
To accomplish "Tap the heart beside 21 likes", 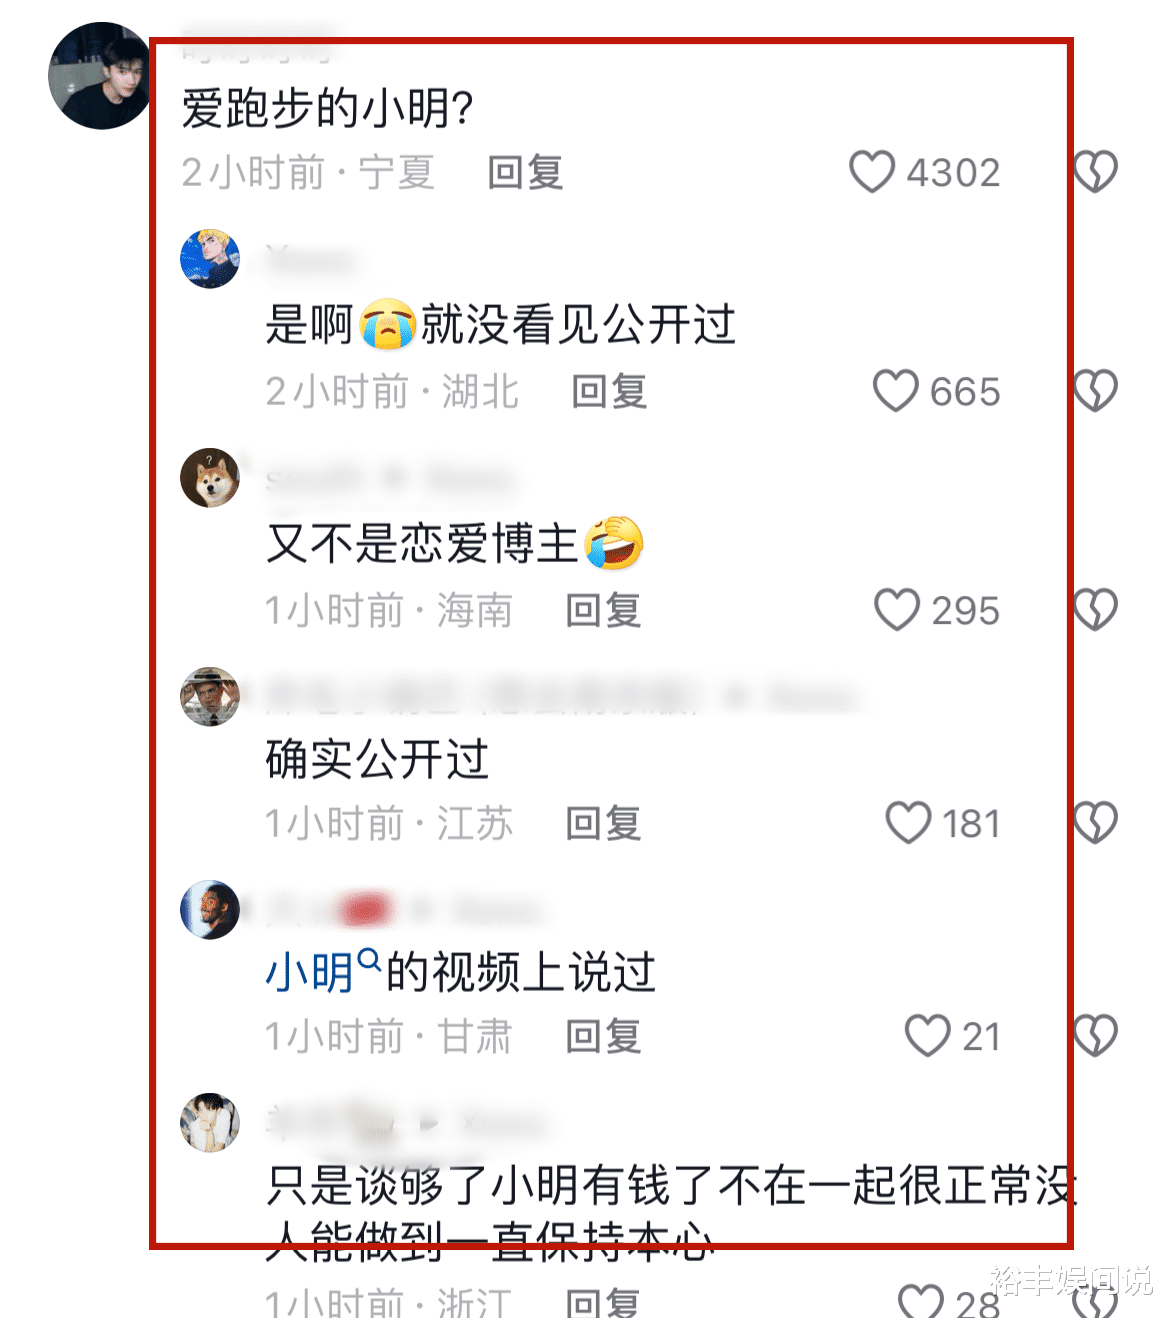I will (x=927, y=1035).
